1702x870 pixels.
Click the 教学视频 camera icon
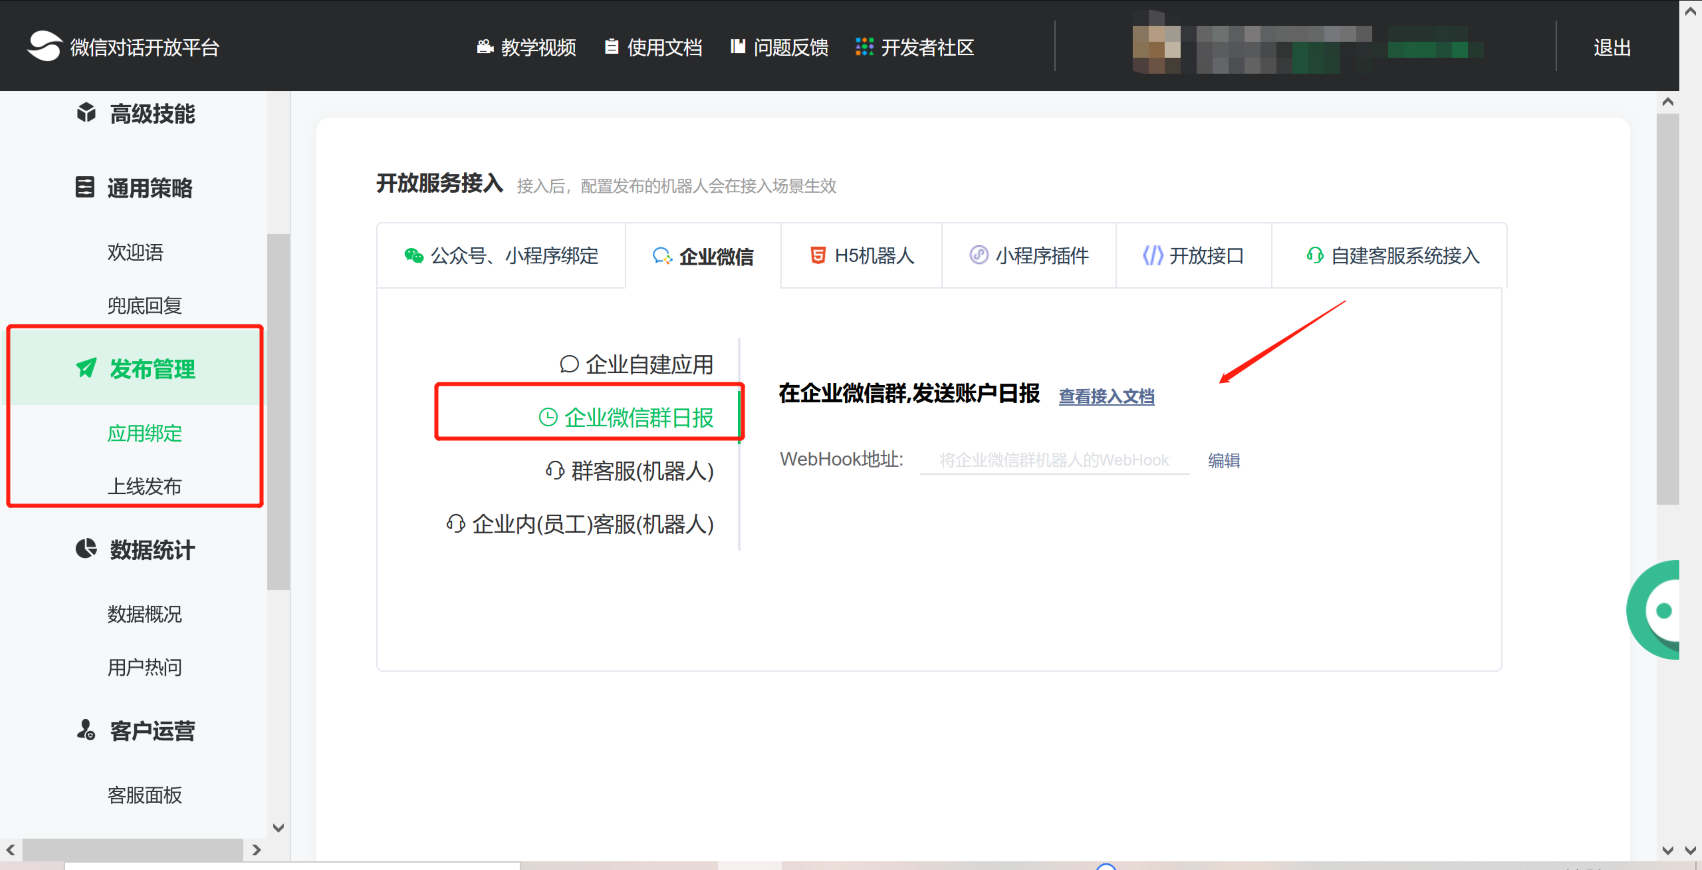point(485,47)
